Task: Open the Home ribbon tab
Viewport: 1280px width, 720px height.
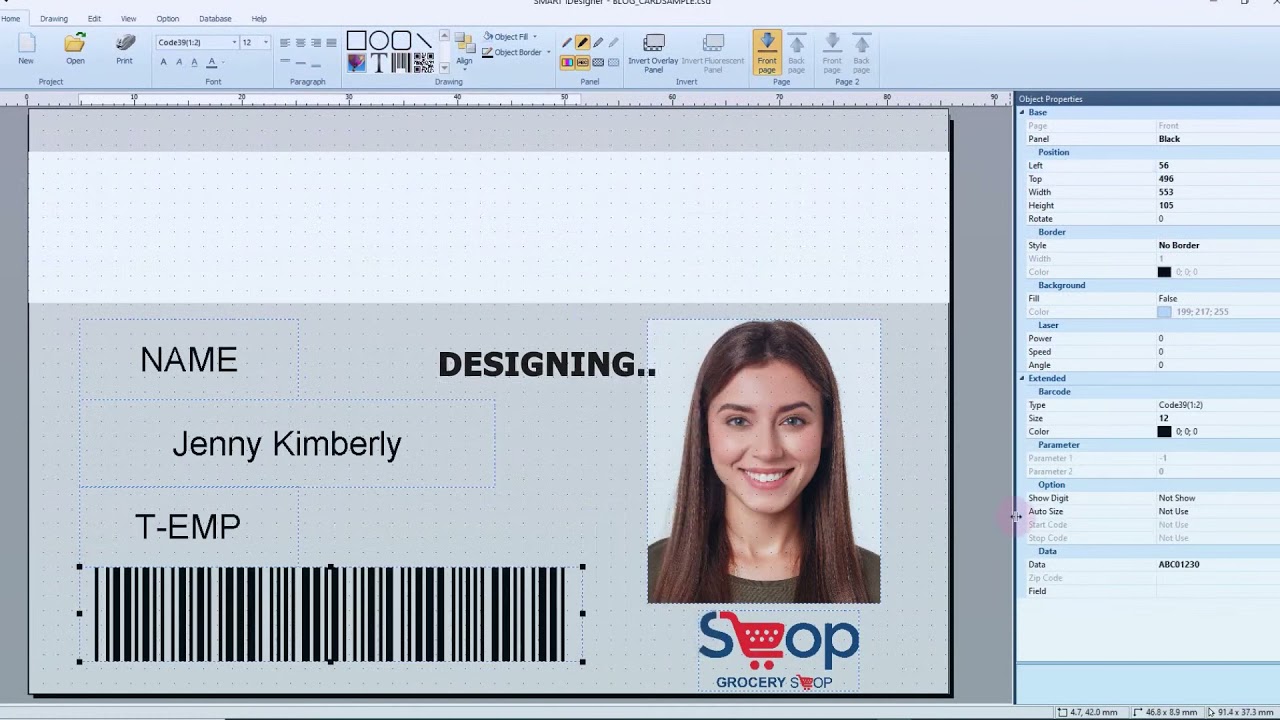Action: click(x=10, y=18)
